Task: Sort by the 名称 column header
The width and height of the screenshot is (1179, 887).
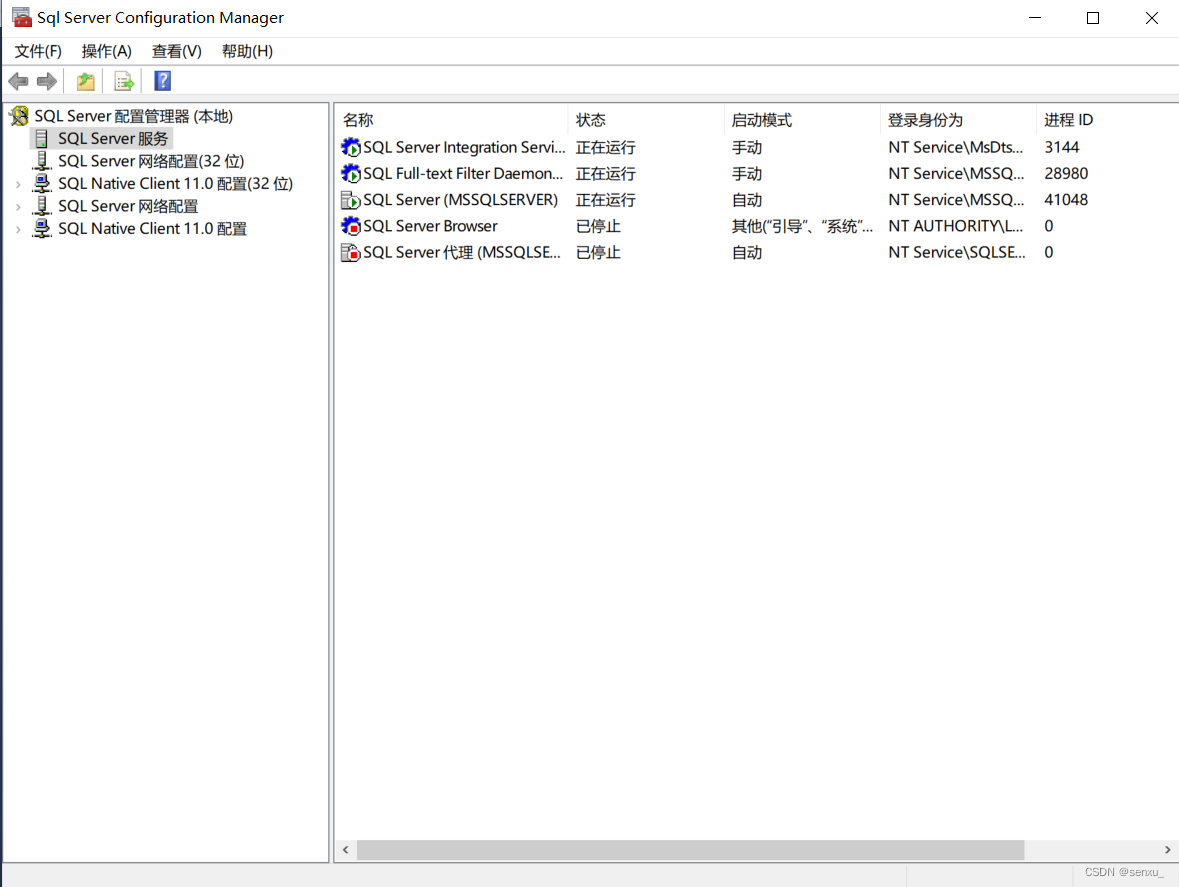Action: [x=451, y=120]
